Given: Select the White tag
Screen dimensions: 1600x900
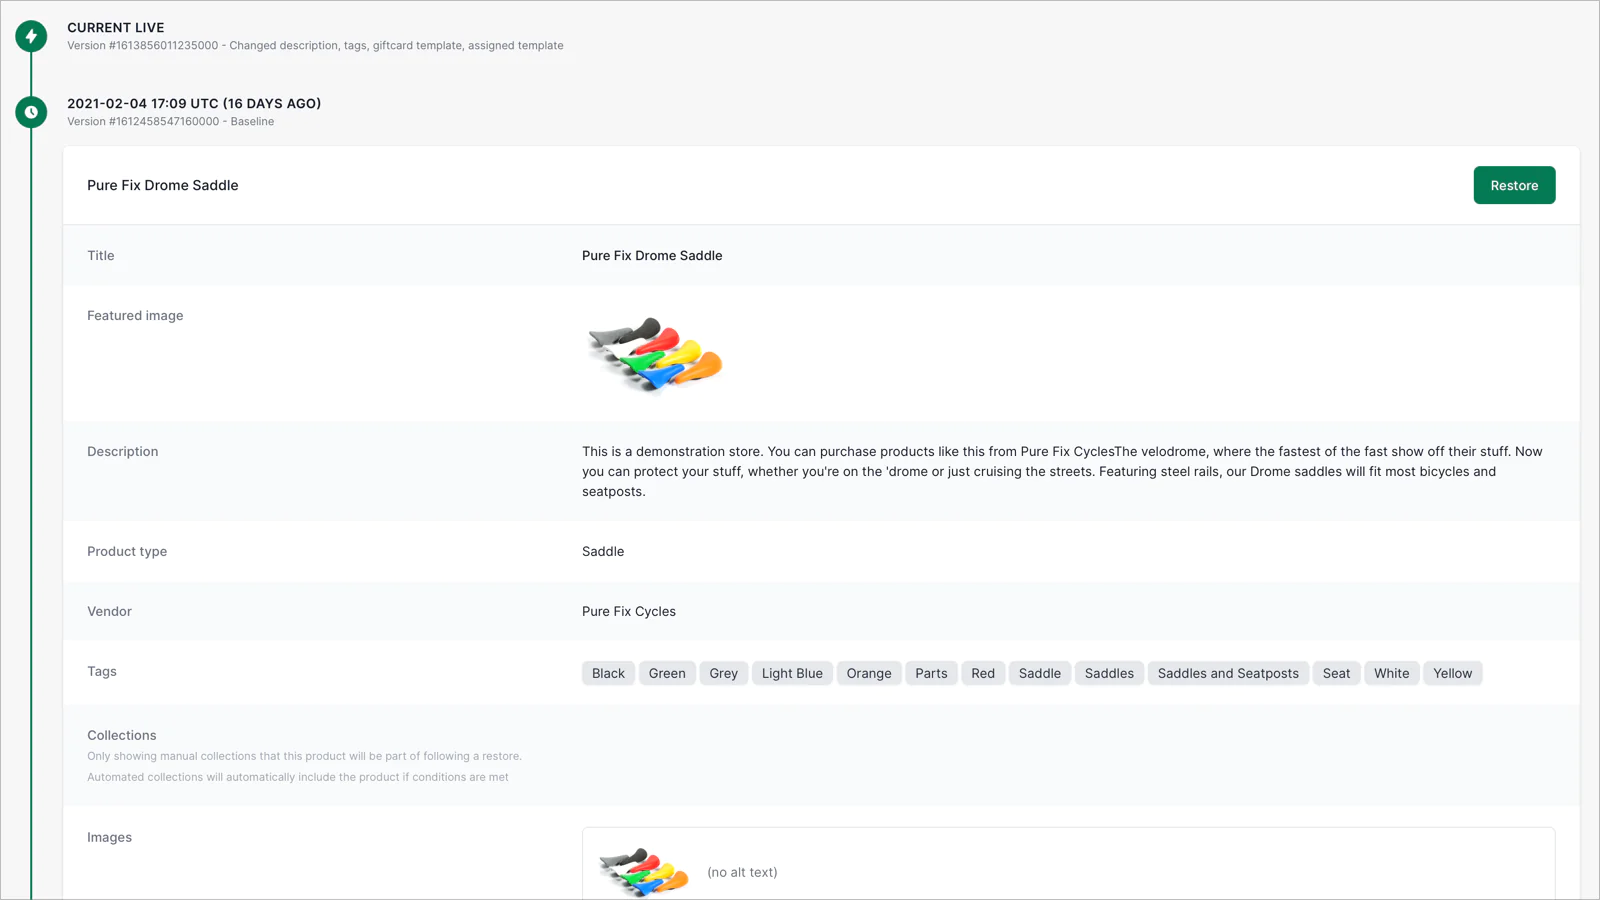Looking at the screenshot, I should point(1391,673).
